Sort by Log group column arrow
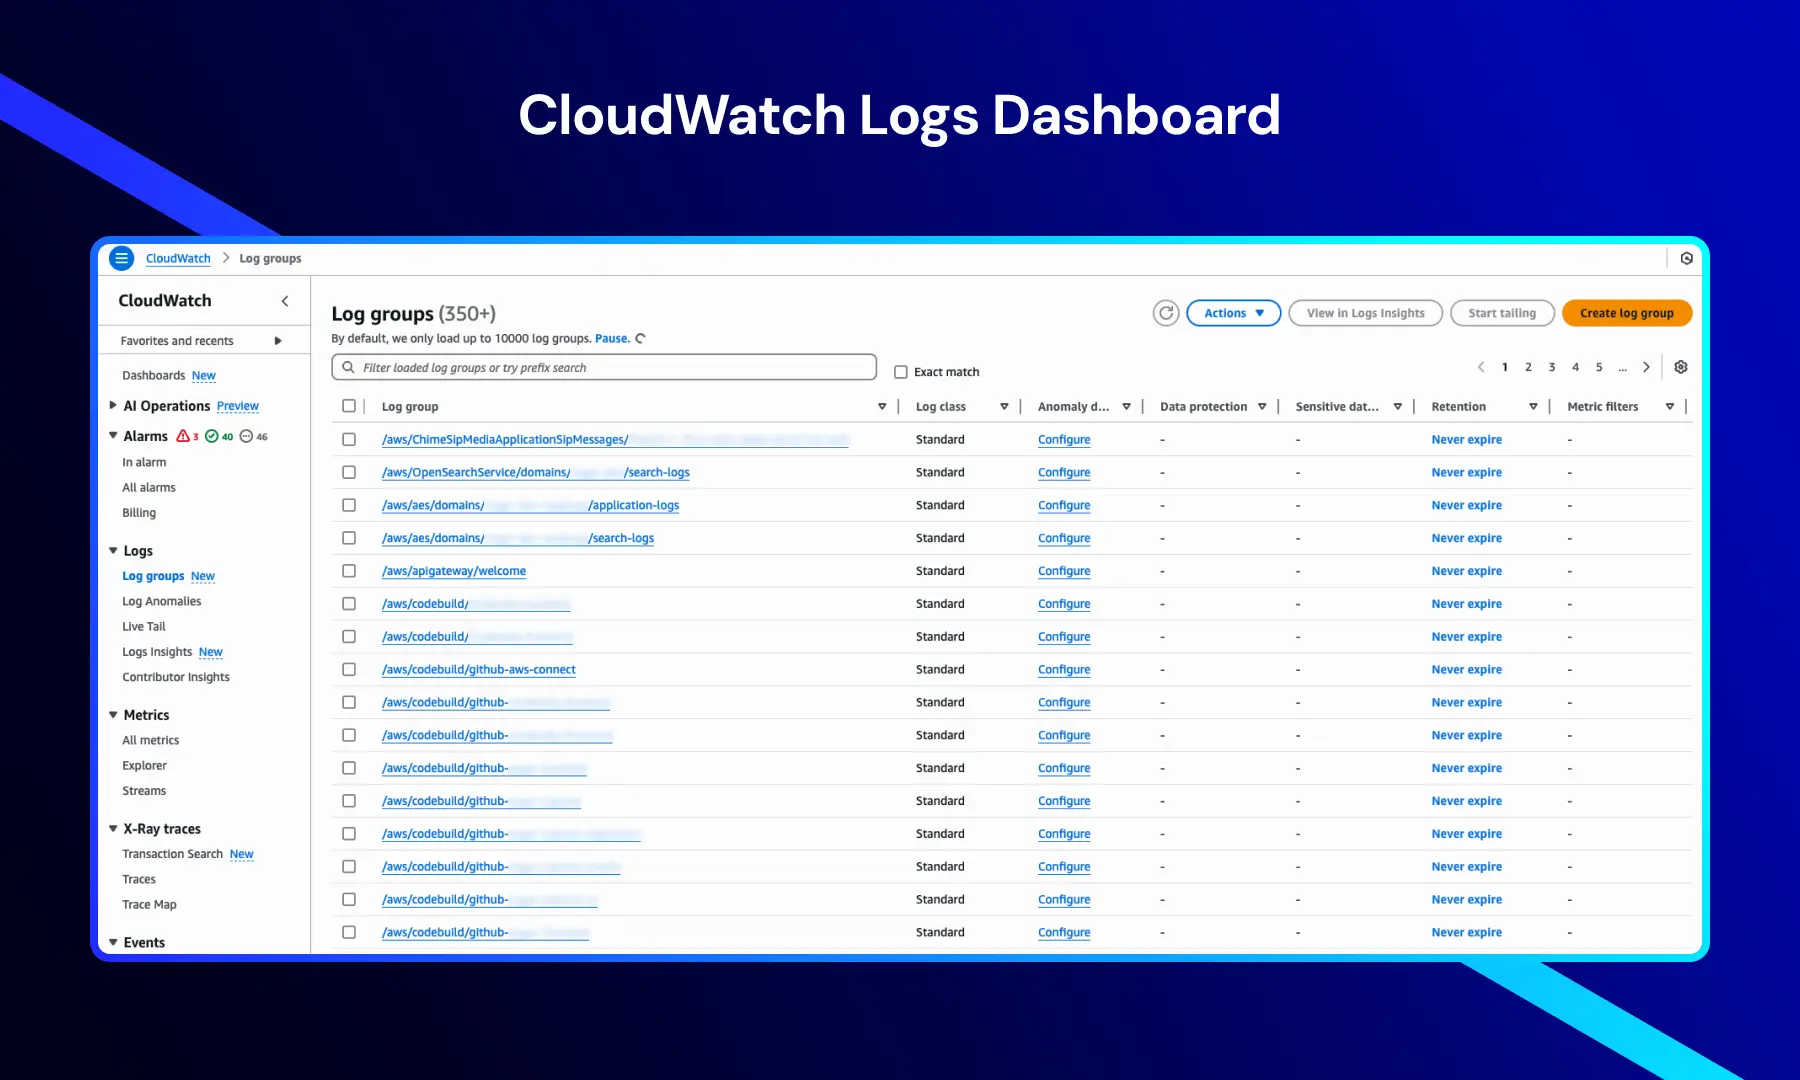The width and height of the screenshot is (1800, 1080). point(882,407)
